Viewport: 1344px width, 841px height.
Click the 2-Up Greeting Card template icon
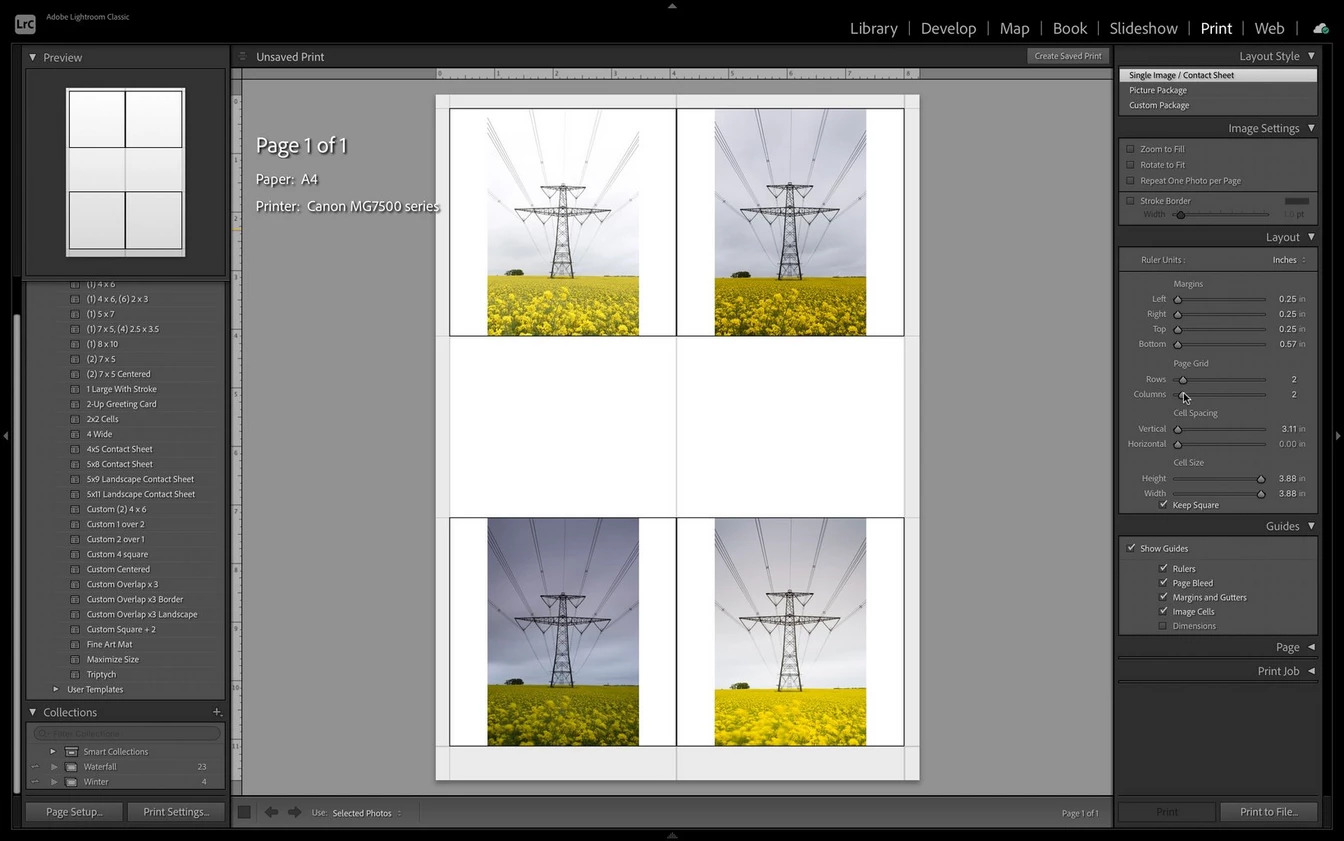[x=75, y=404]
